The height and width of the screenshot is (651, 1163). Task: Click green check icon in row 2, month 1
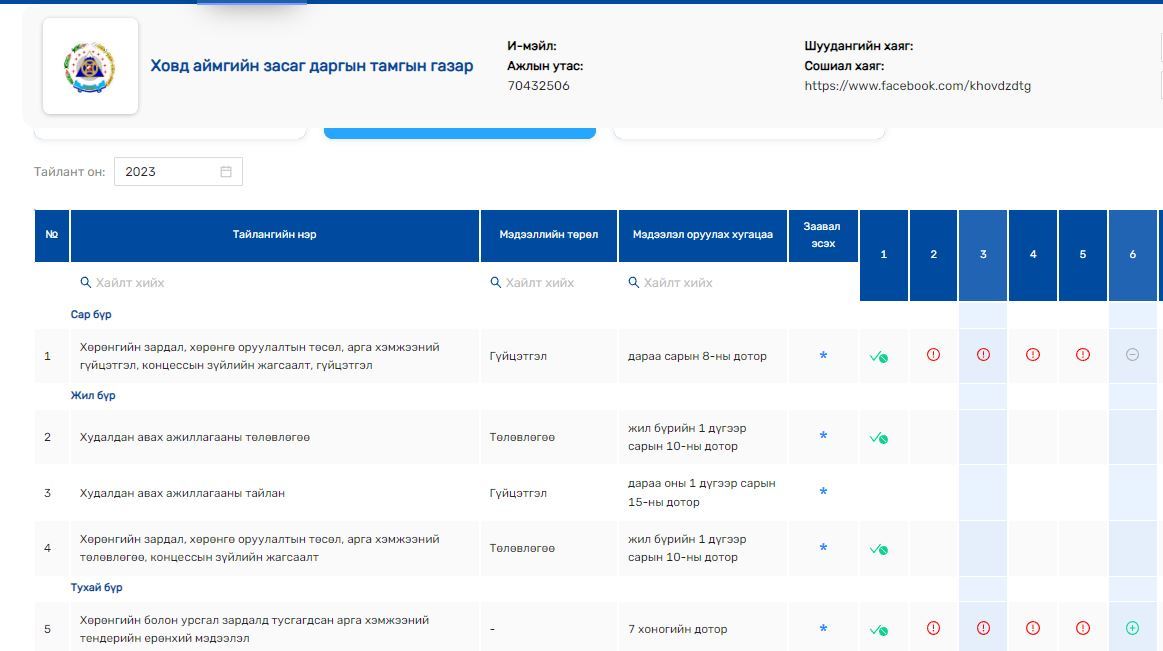point(879,437)
